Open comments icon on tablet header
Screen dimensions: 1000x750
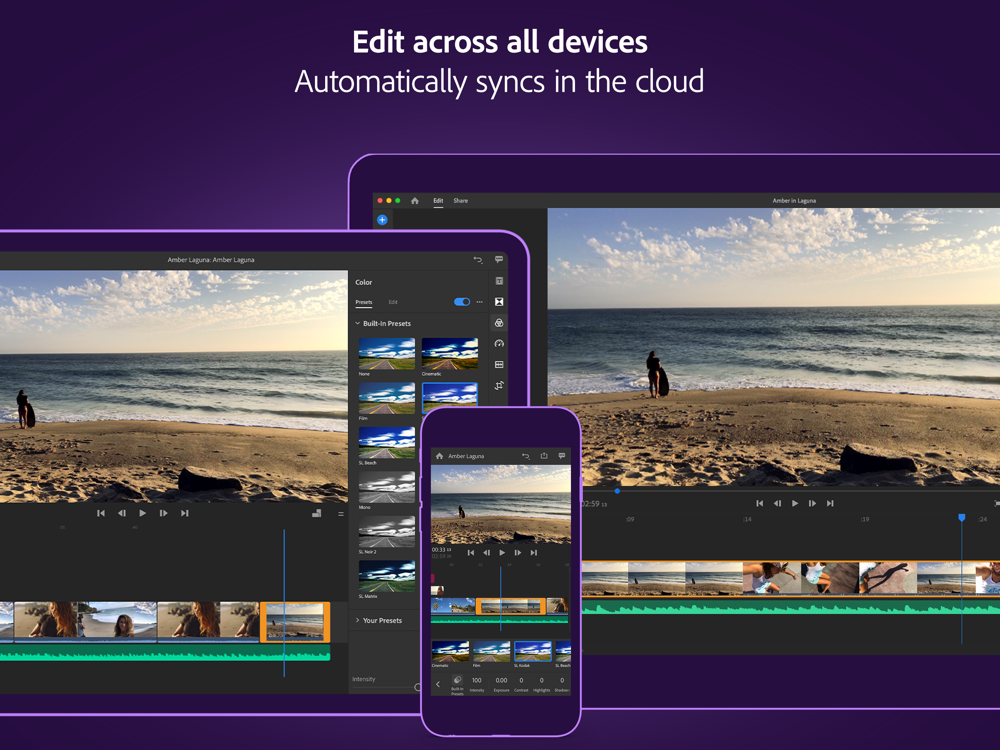tap(499, 260)
